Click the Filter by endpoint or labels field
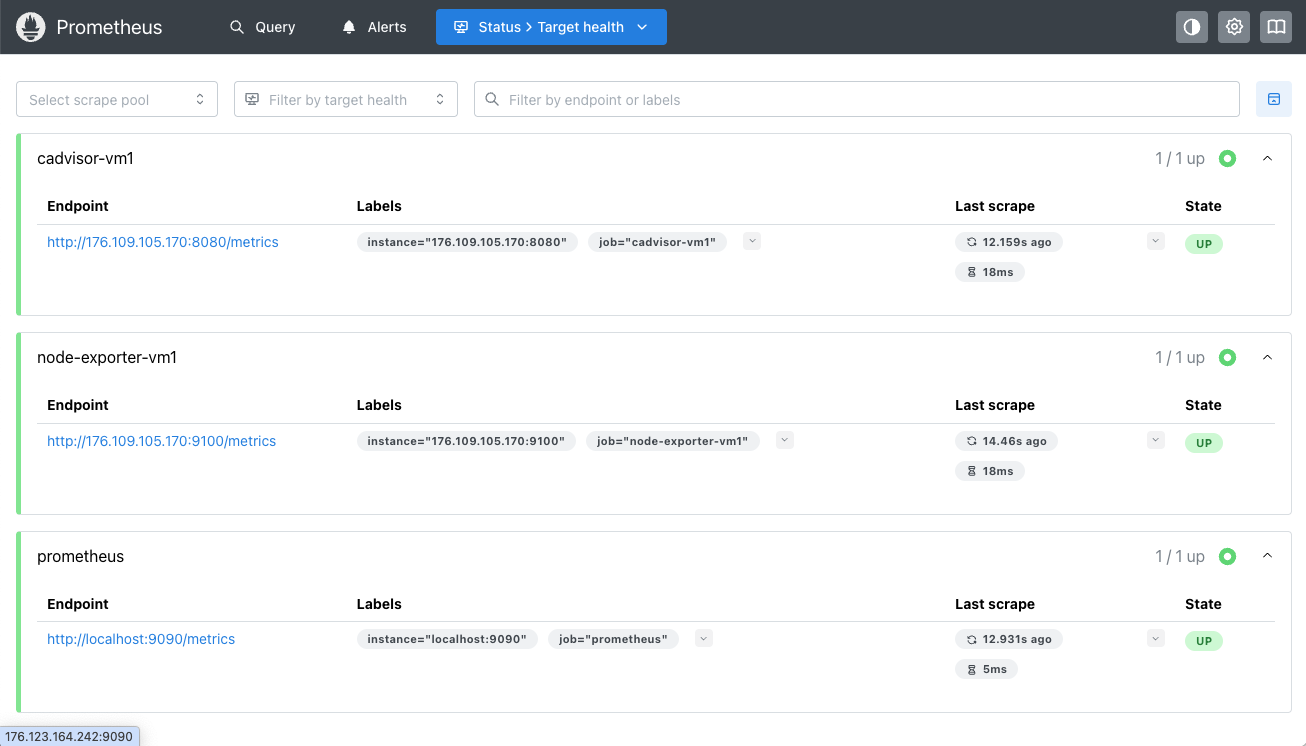Screen dimensions: 1306x746 (856, 99)
